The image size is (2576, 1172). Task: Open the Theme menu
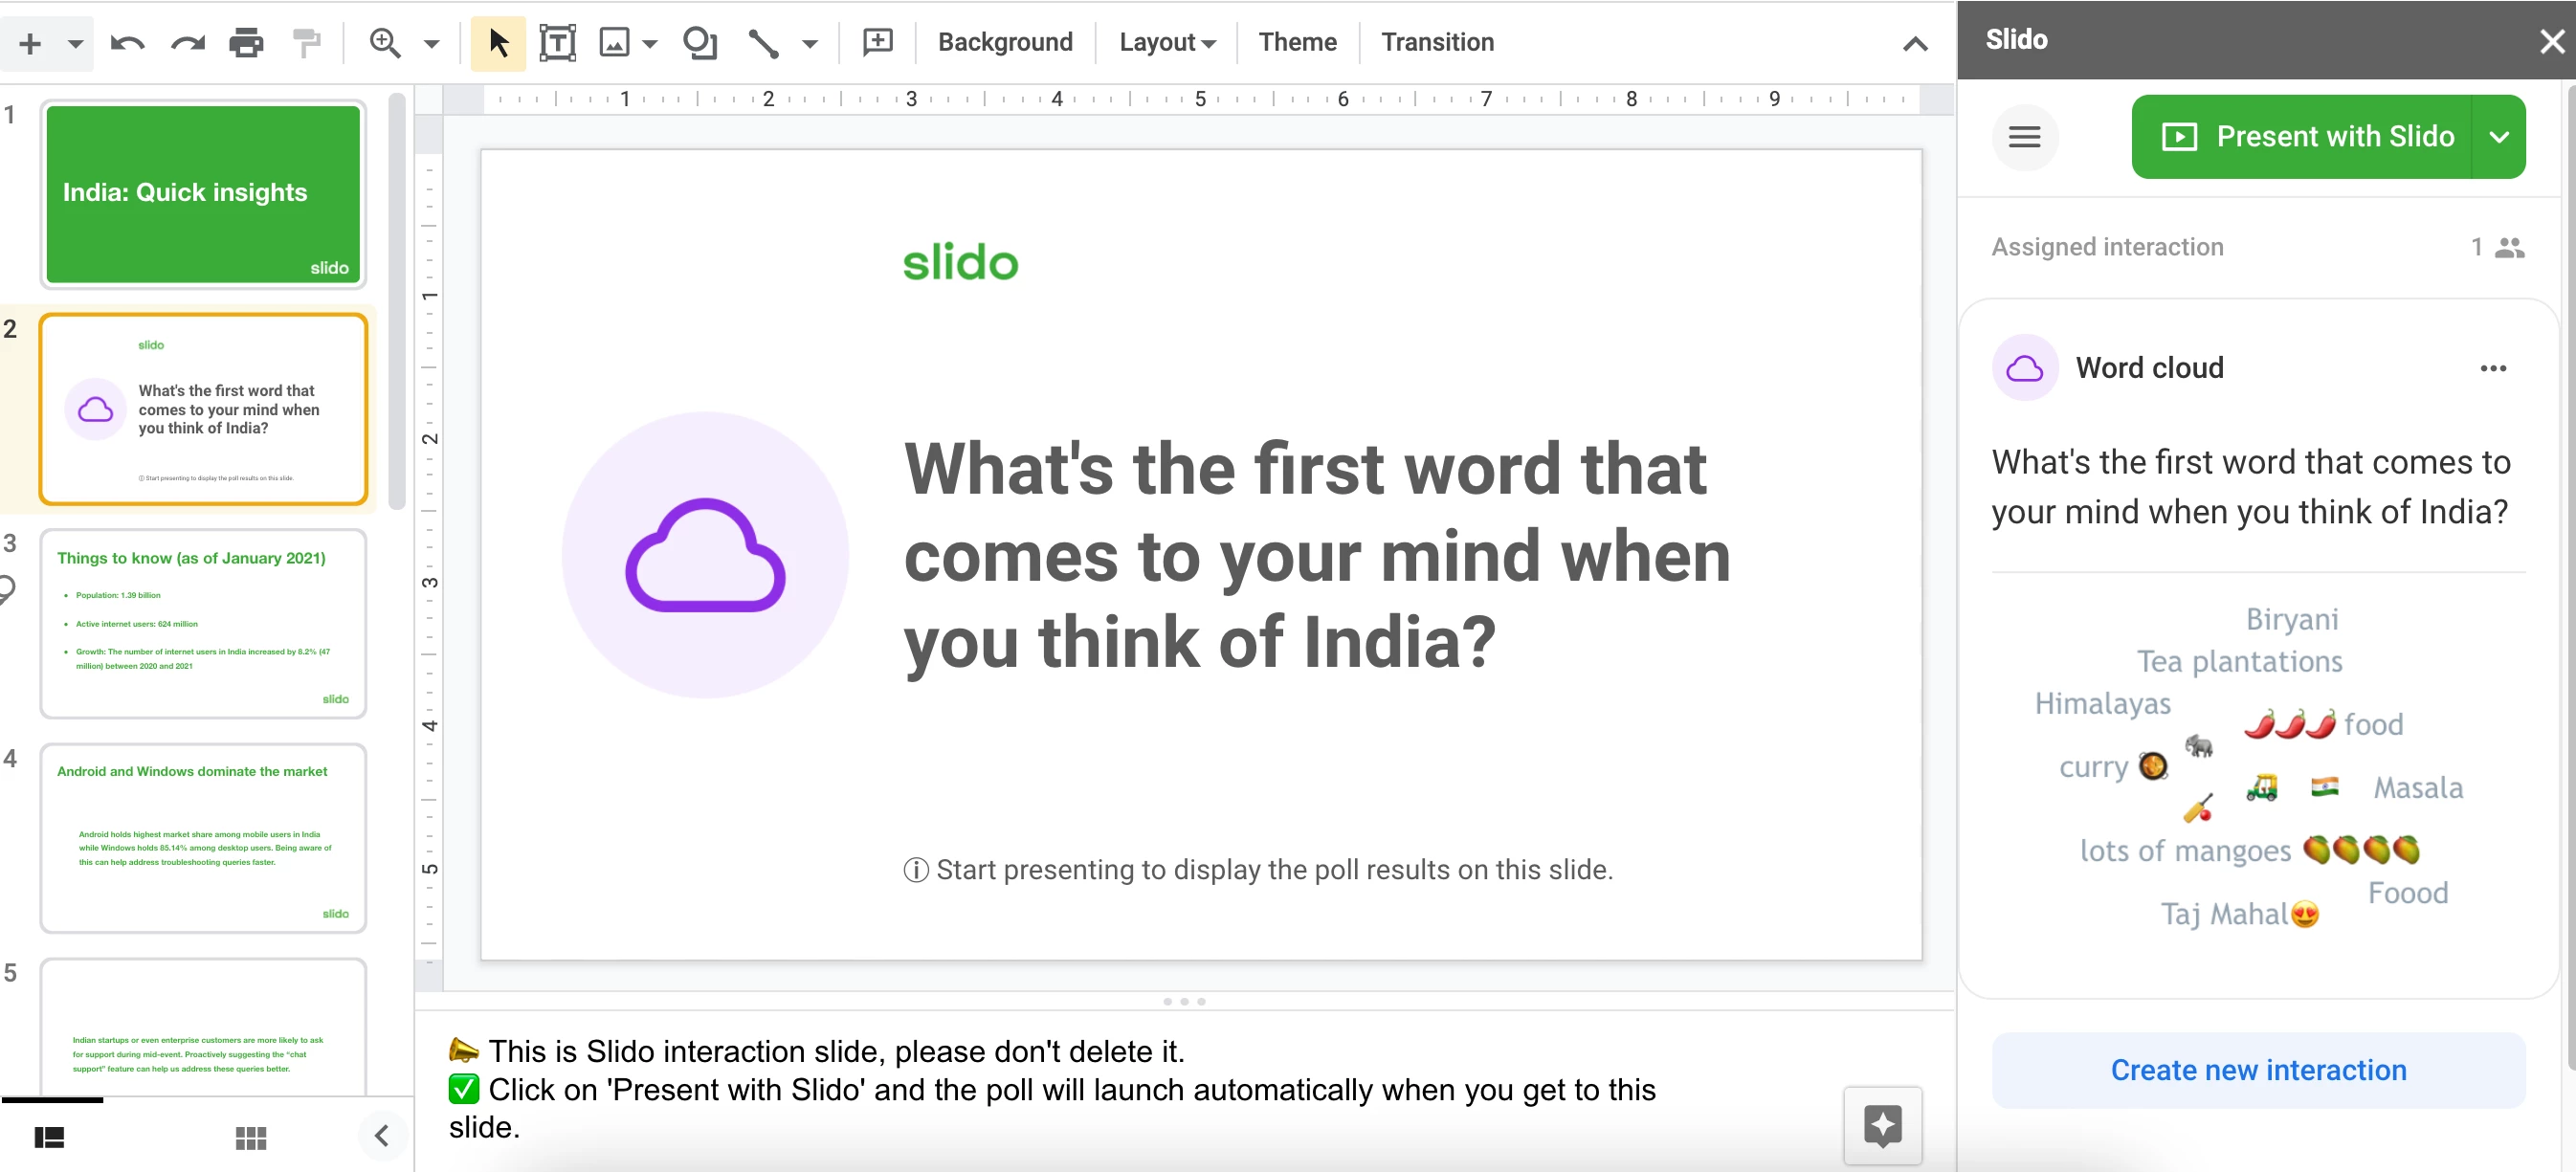1297,43
